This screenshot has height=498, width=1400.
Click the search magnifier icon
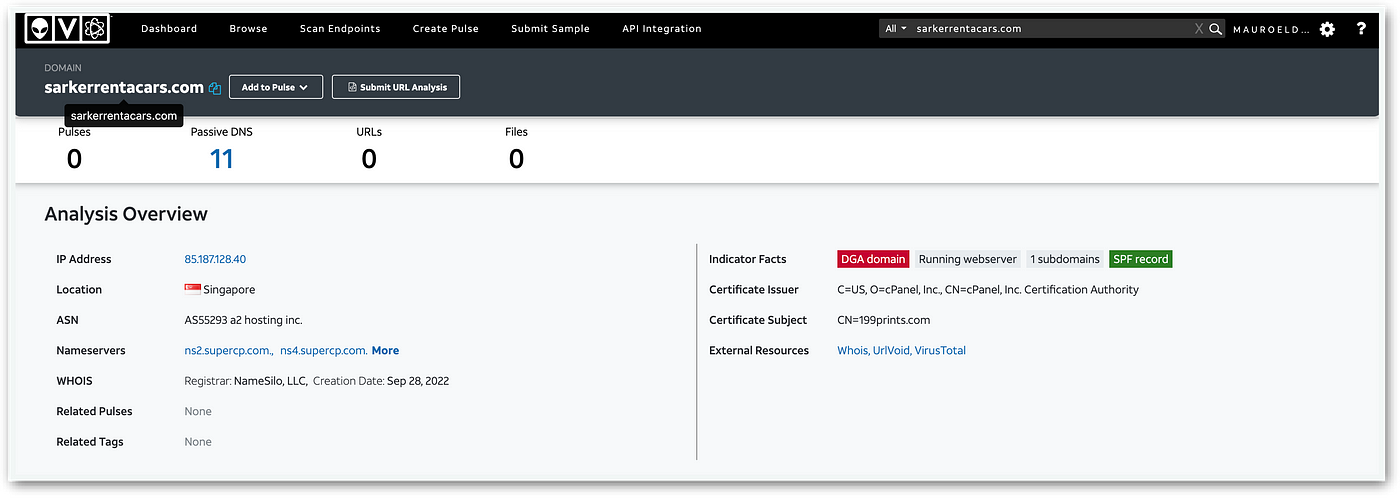tap(1215, 29)
